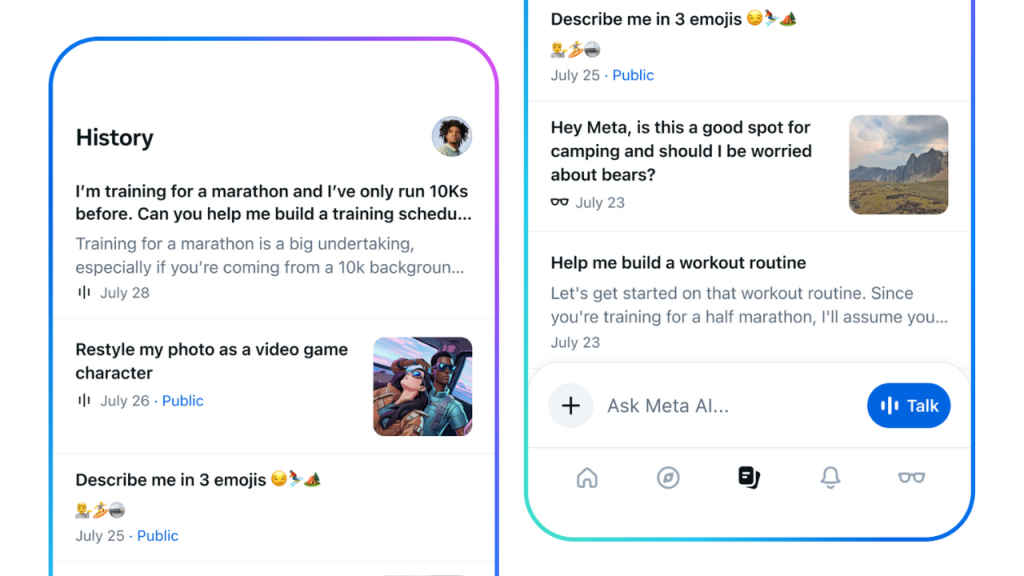Screen dimensions: 1024x576
Task: Open the glasses devices tab
Action: tap(911, 477)
